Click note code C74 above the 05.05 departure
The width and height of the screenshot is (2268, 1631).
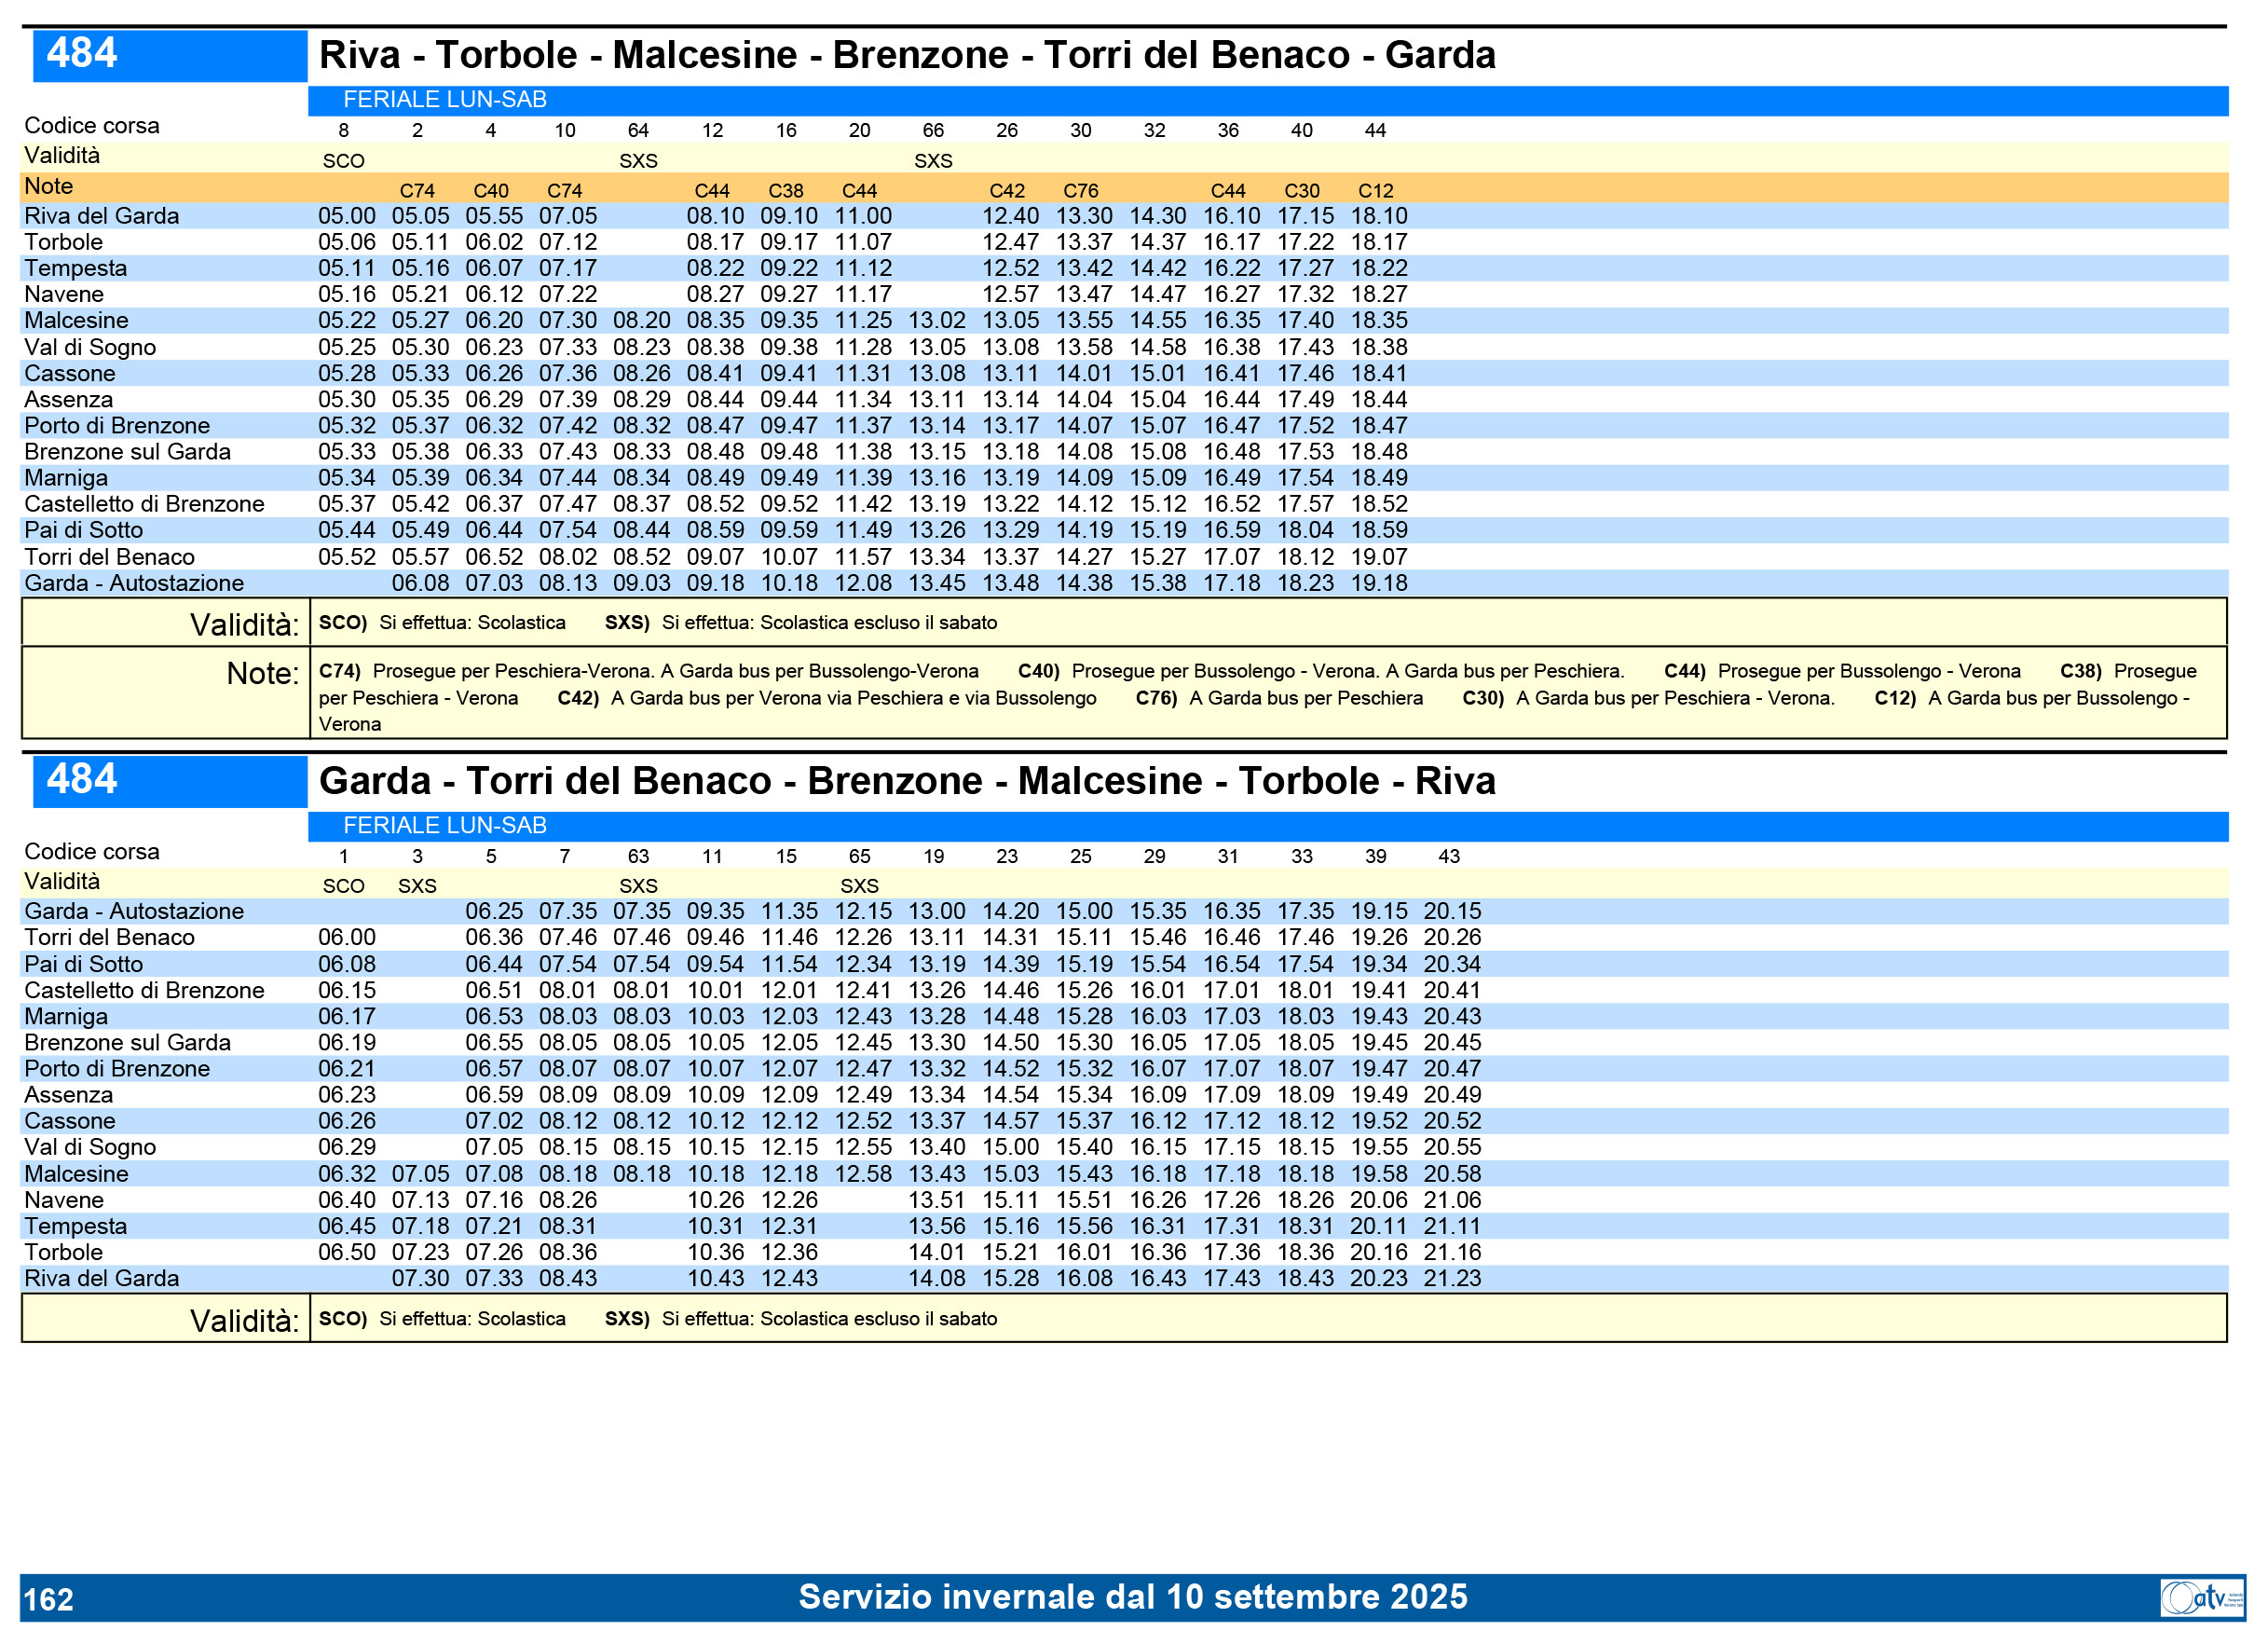(x=417, y=191)
